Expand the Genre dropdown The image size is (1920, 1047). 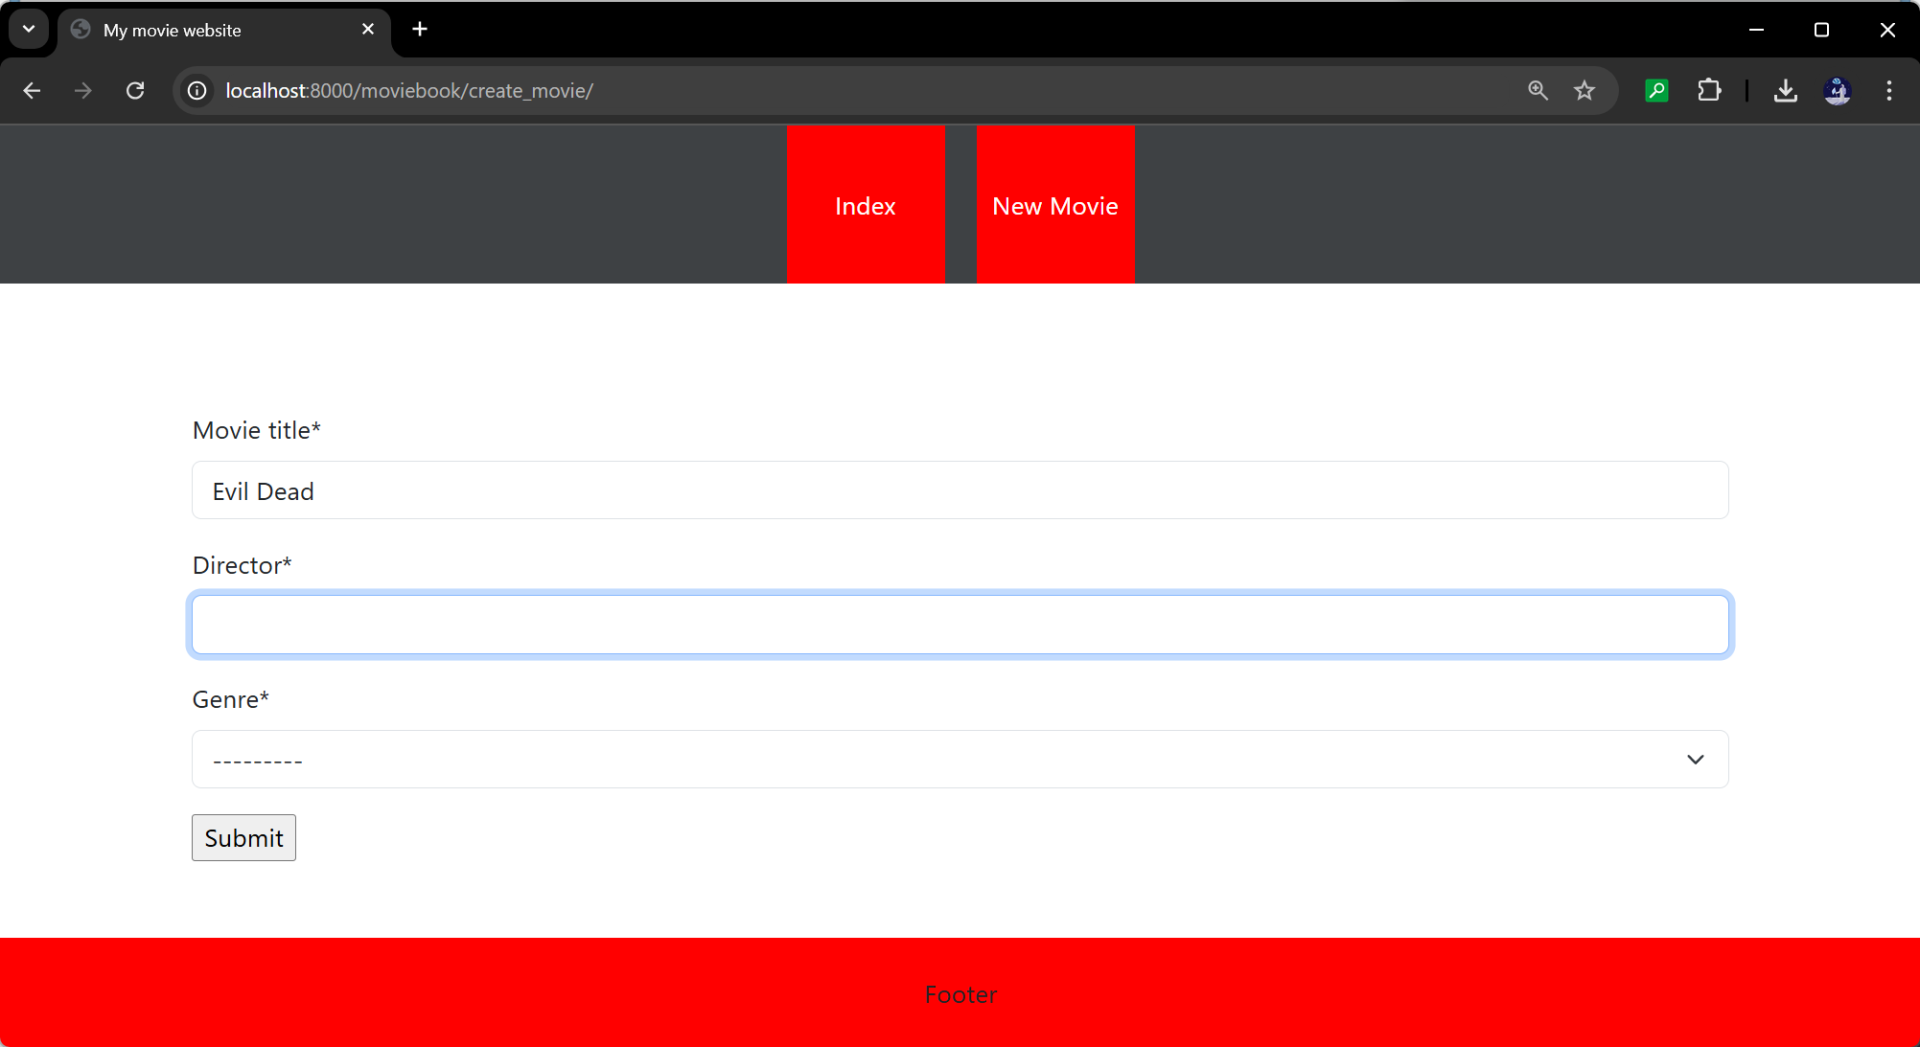pyautogui.click(x=960, y=759)
